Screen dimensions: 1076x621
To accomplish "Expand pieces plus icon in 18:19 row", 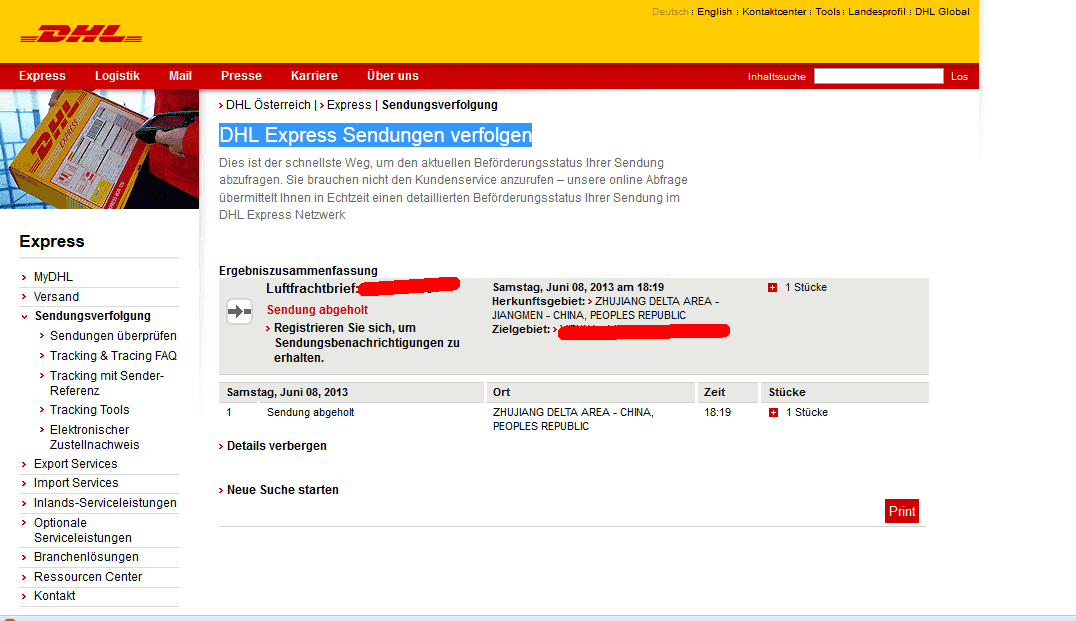I will [773, 412].
